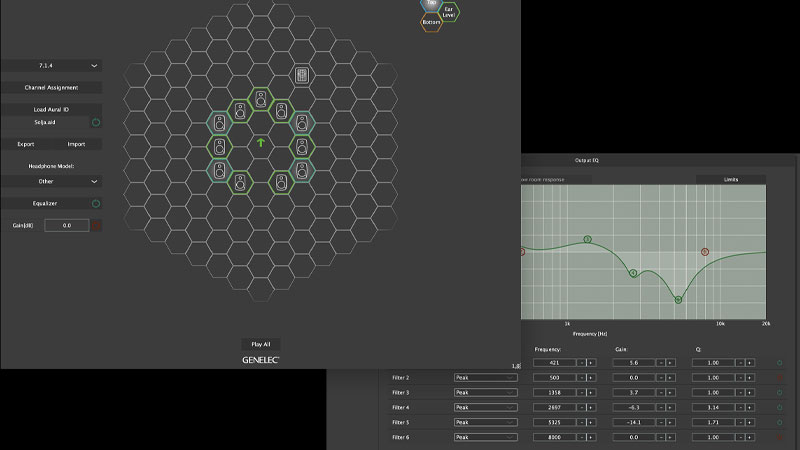Click the Load Aural ID button
The height and width of the screenshot is (450, 800).
[51, 110]
